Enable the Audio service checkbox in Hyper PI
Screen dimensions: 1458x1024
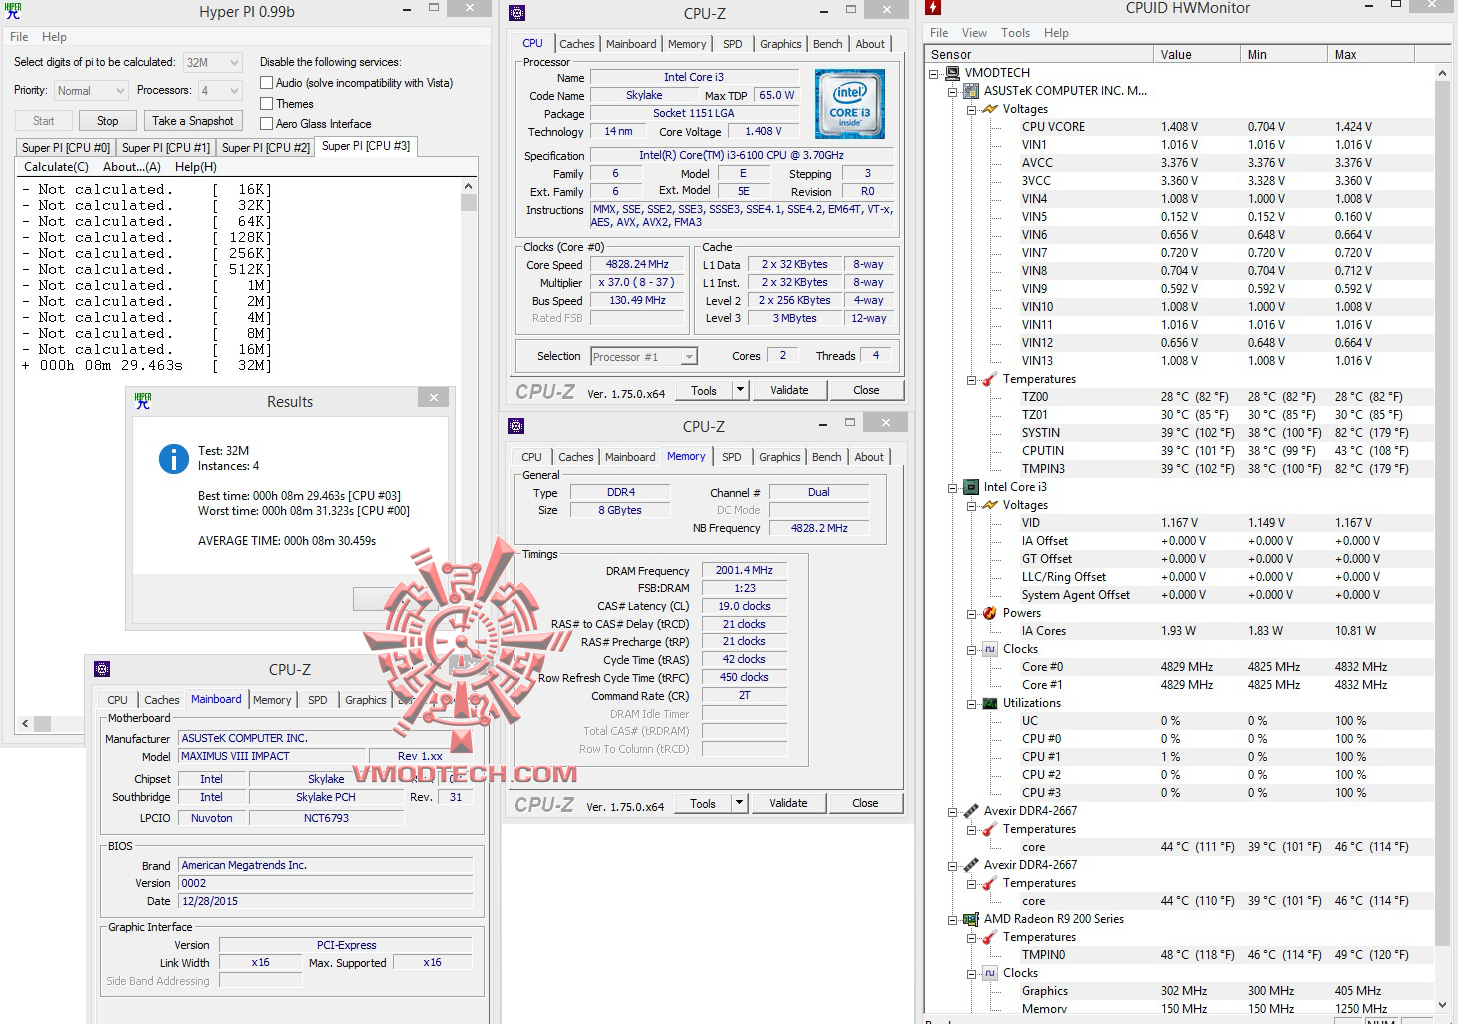tap(267, 83)
